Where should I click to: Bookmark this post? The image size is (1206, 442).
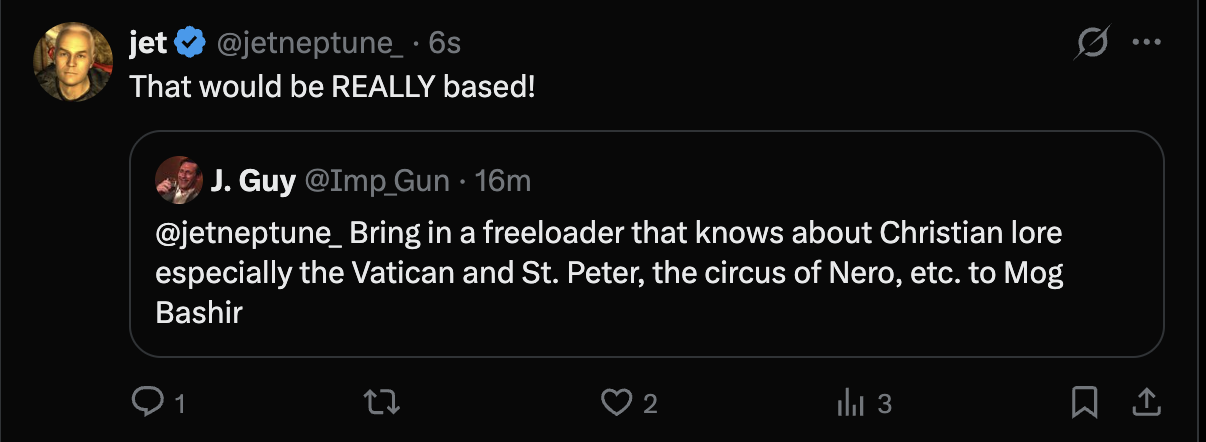[x=1083, y=403]
